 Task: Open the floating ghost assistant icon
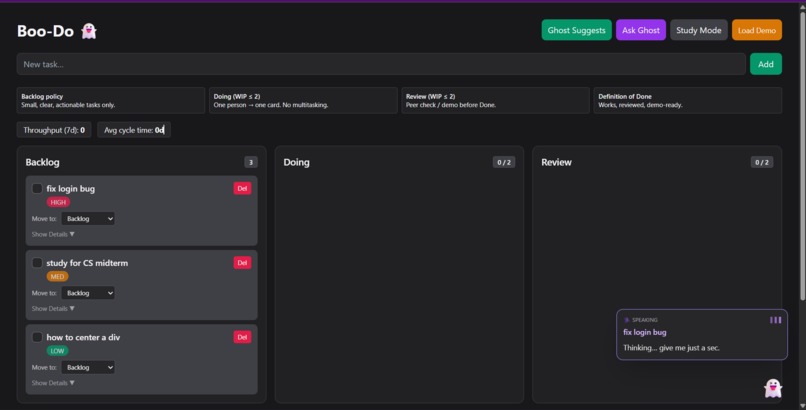(773, 388)
